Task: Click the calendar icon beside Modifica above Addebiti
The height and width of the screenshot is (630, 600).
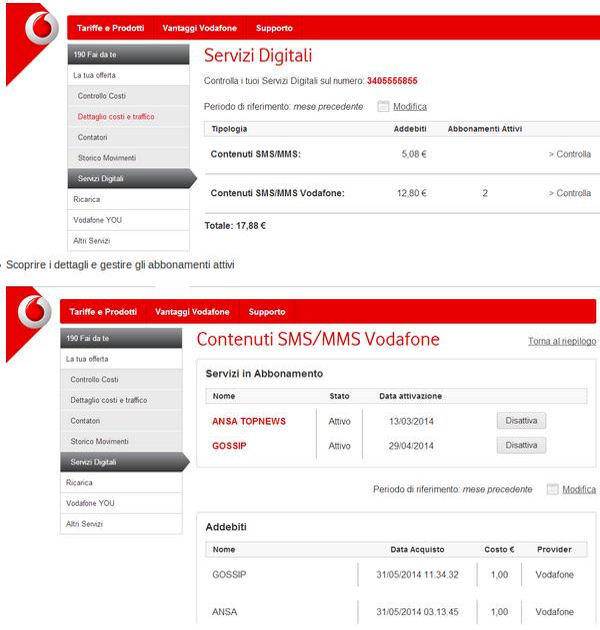Action: pyautogui.click(x=553, y=489)
